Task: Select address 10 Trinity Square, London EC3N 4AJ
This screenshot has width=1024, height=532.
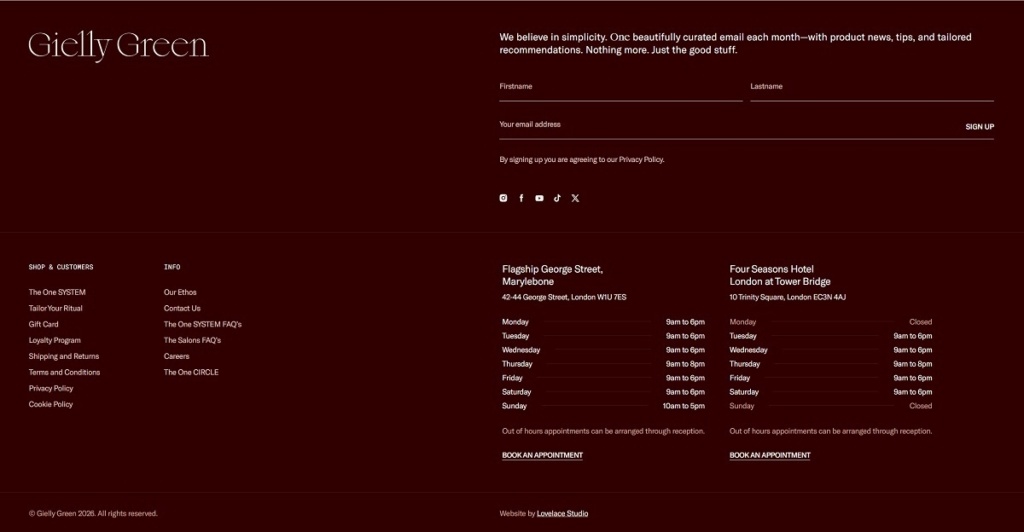Action: pos(788,297)
